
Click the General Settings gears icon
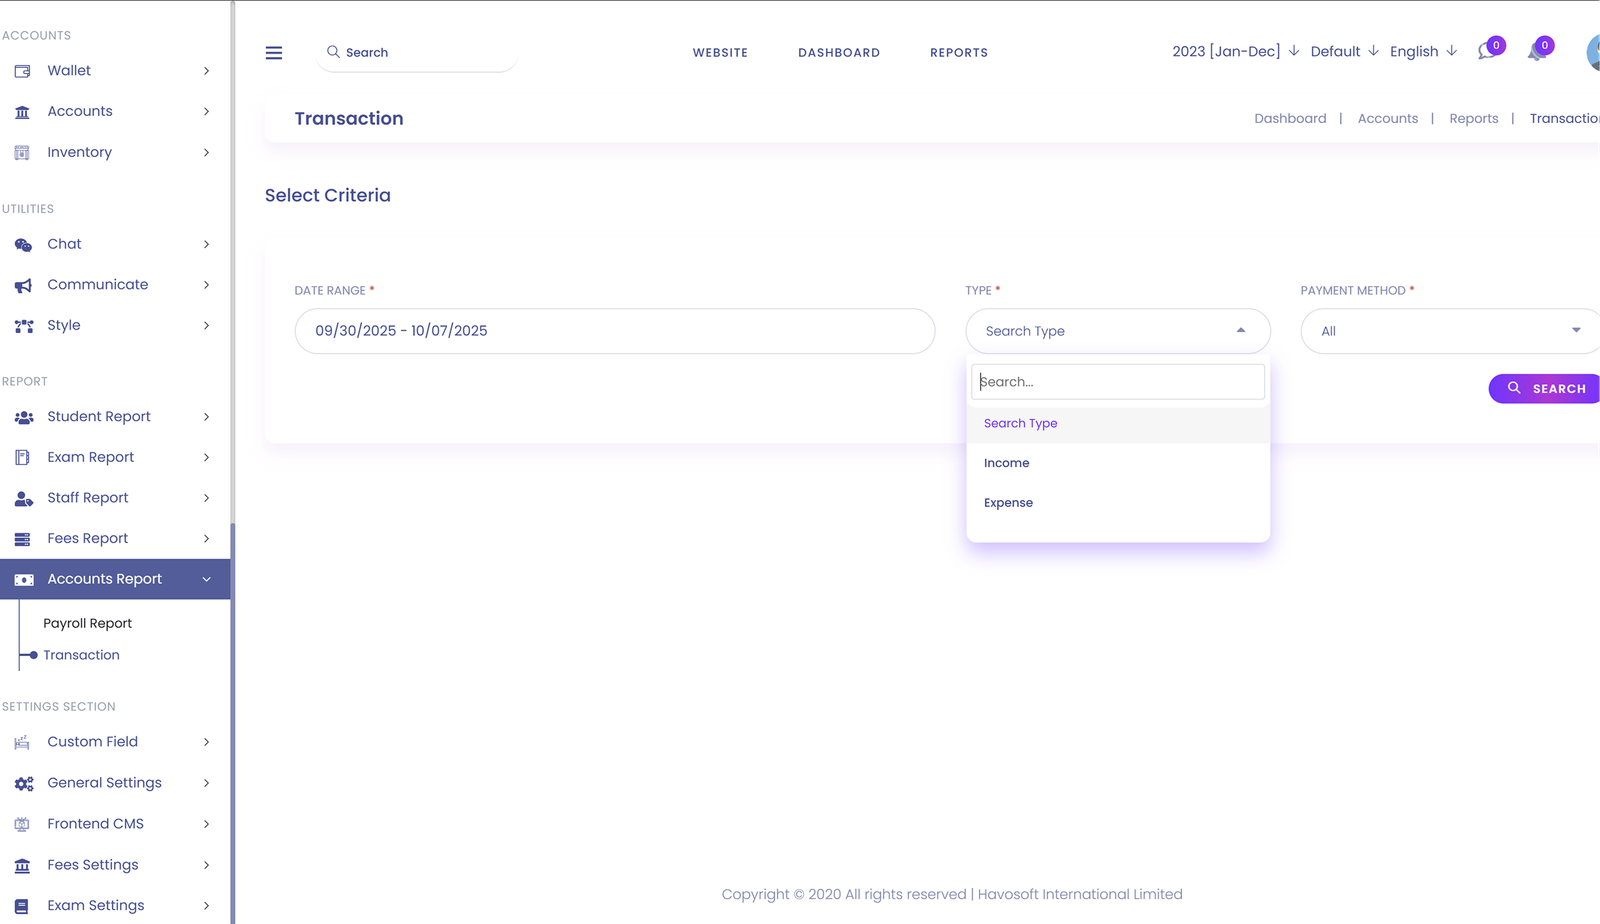pyautogui.click(x=23, y=783)
